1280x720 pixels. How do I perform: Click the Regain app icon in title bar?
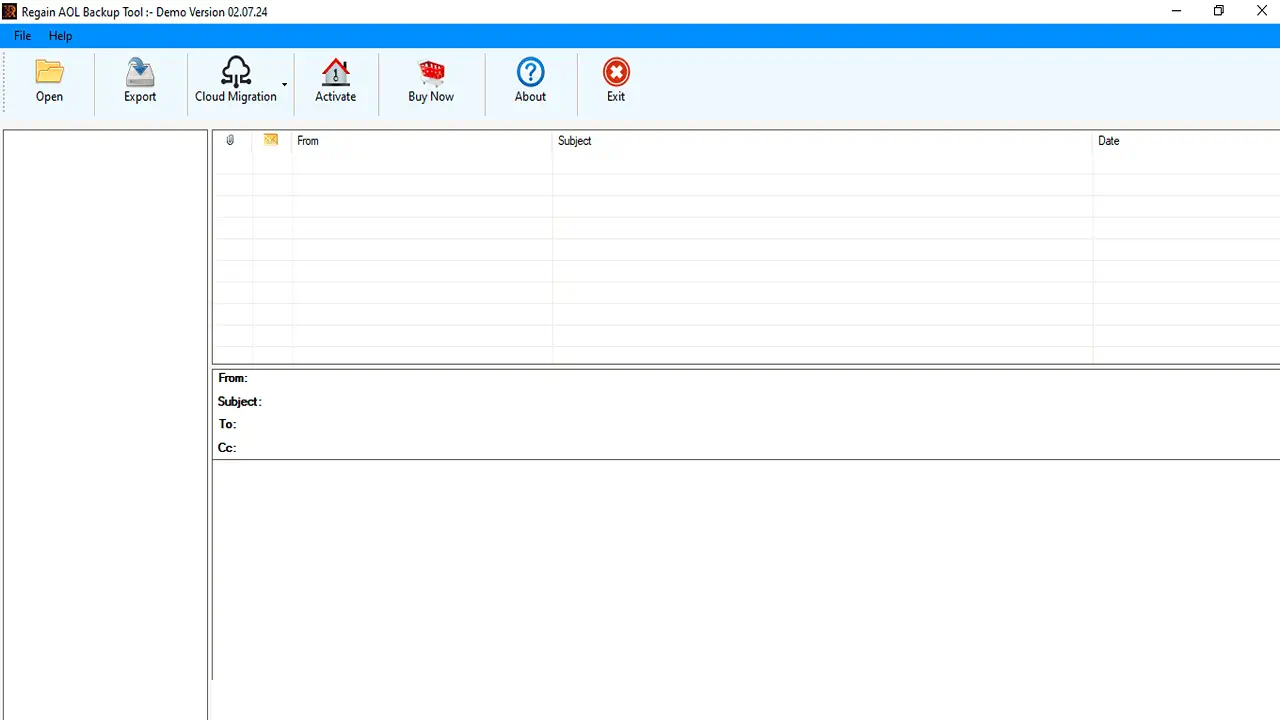(x=10, y=12)
